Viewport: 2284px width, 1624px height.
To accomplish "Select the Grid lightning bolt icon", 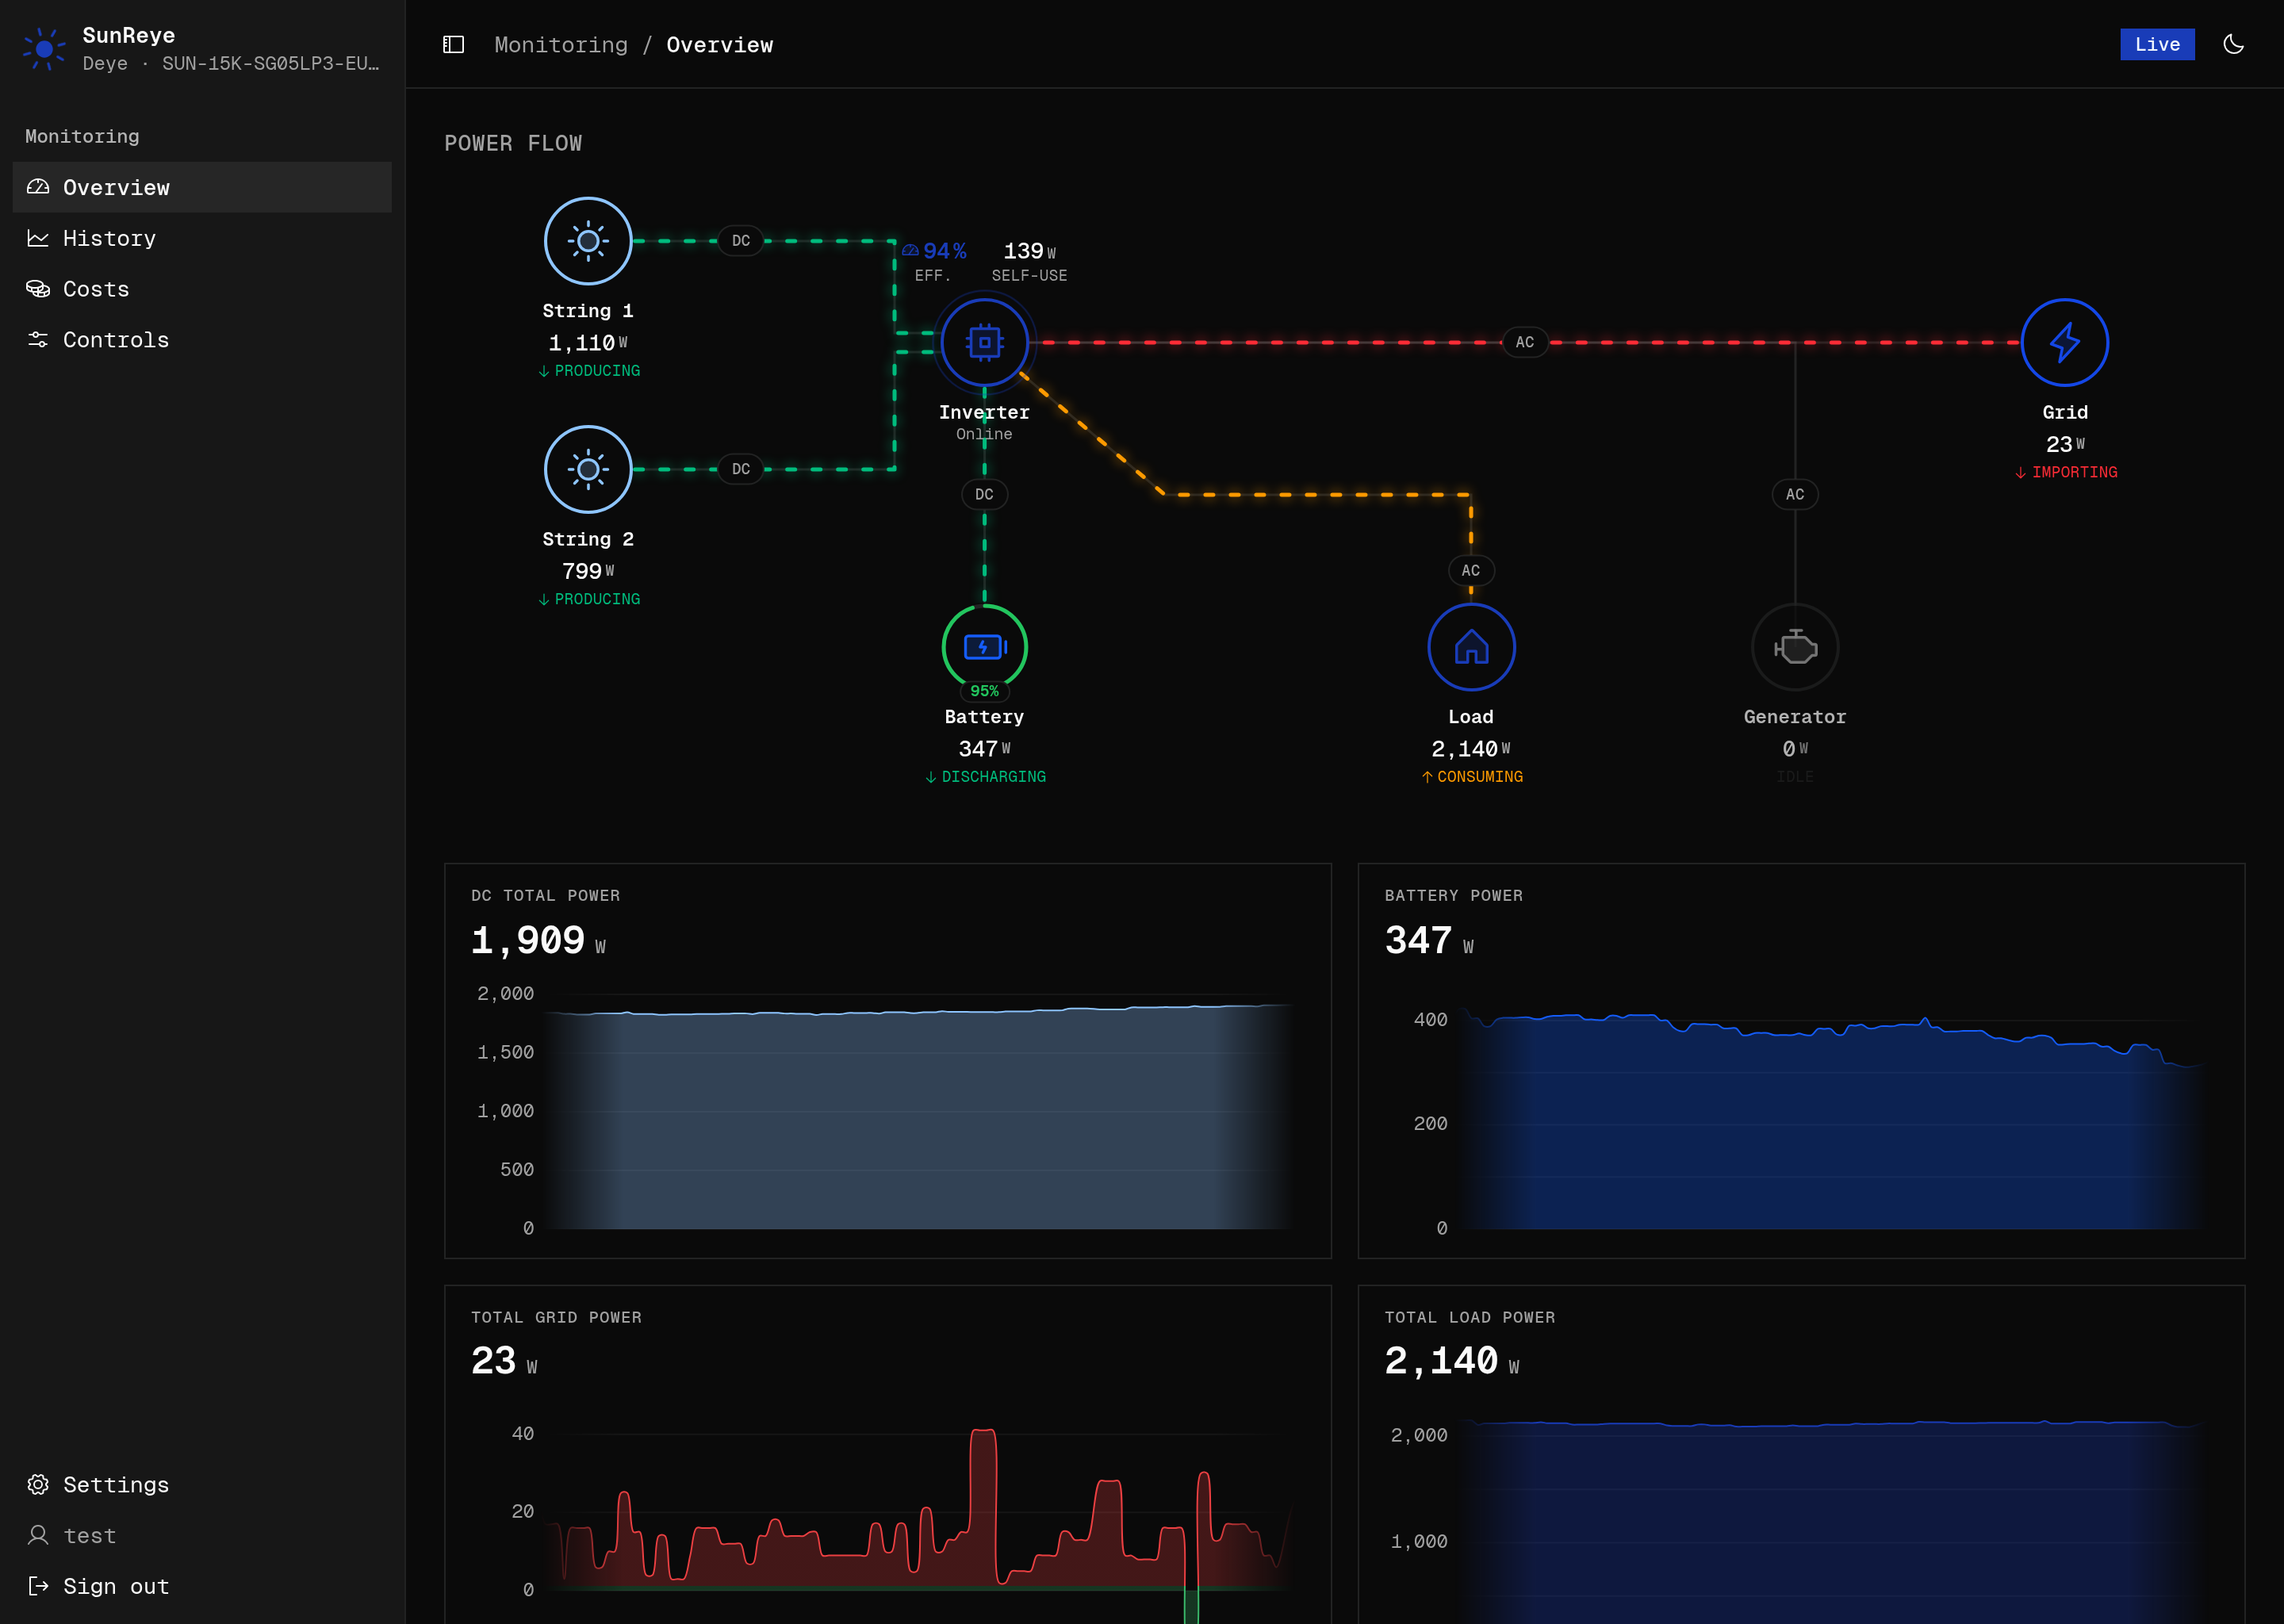I will (2065, 342).
